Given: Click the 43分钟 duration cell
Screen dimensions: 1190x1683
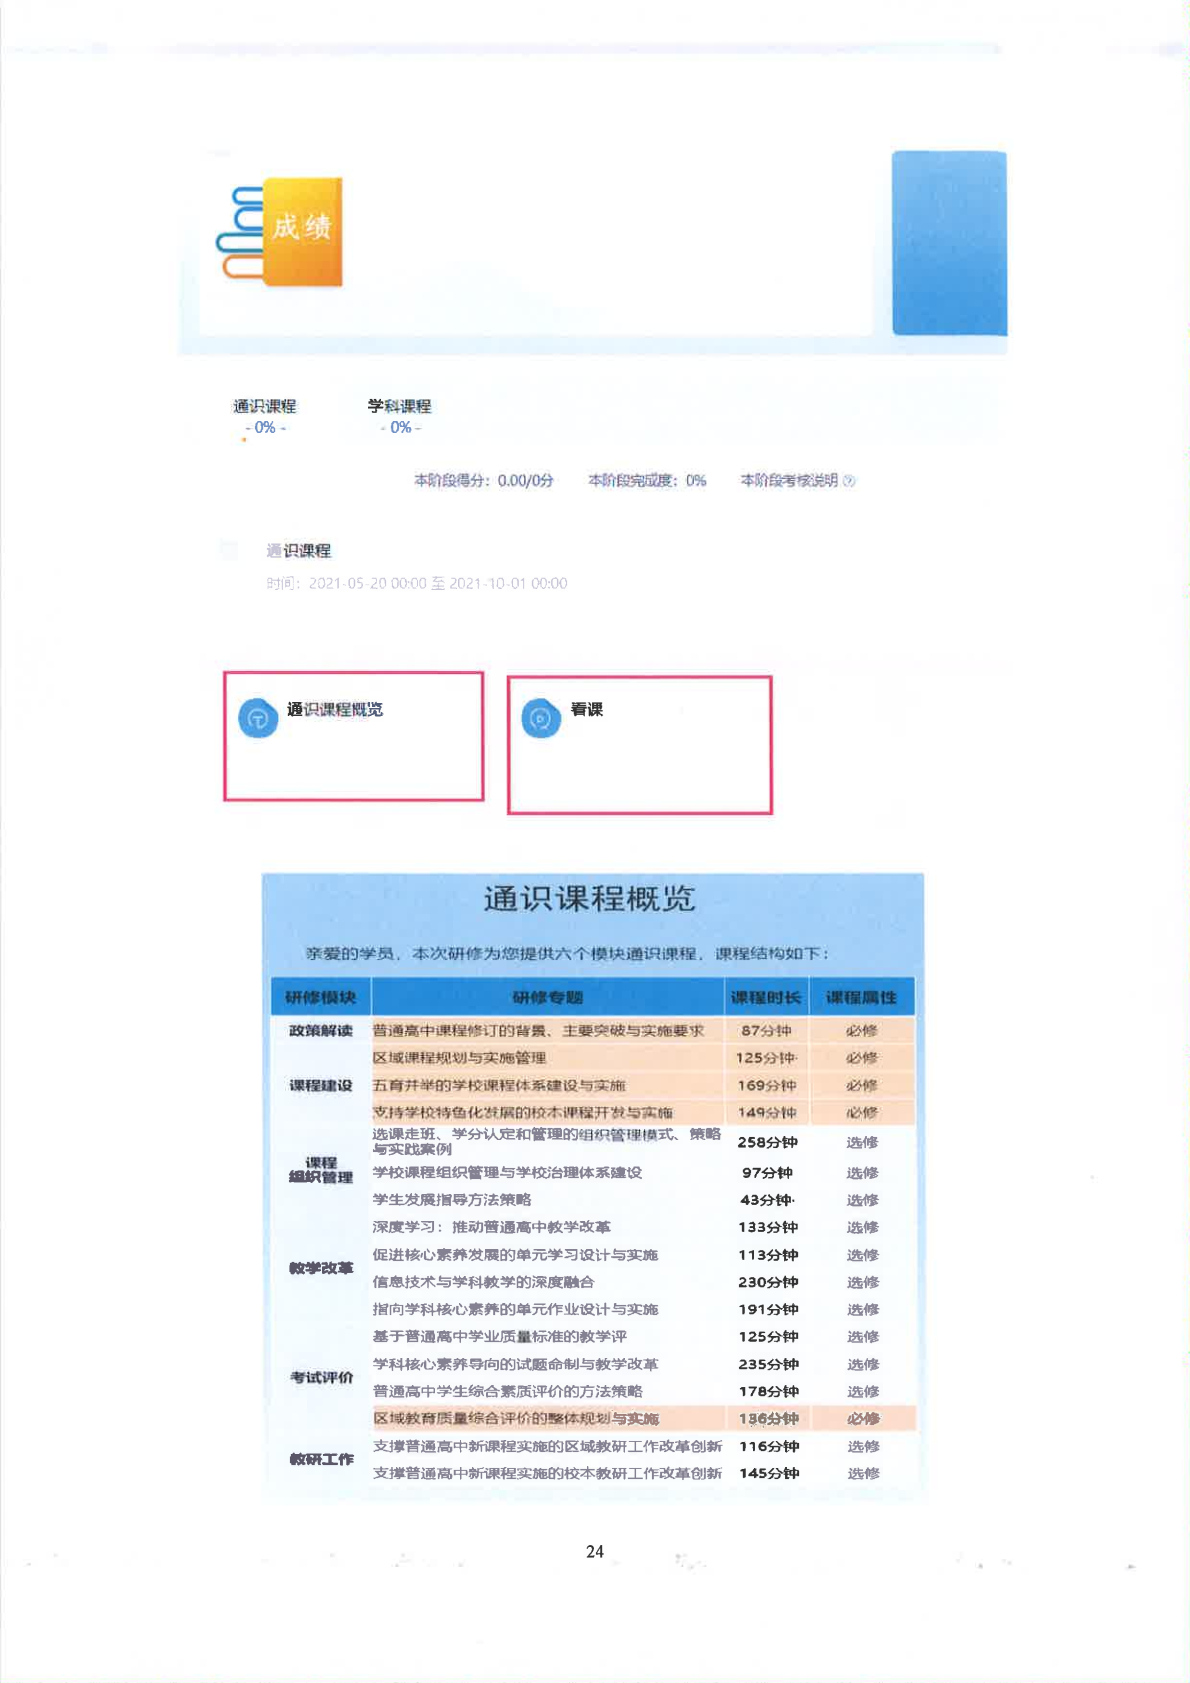Looking at the screenshot, I should click(x=767, y=1200).
